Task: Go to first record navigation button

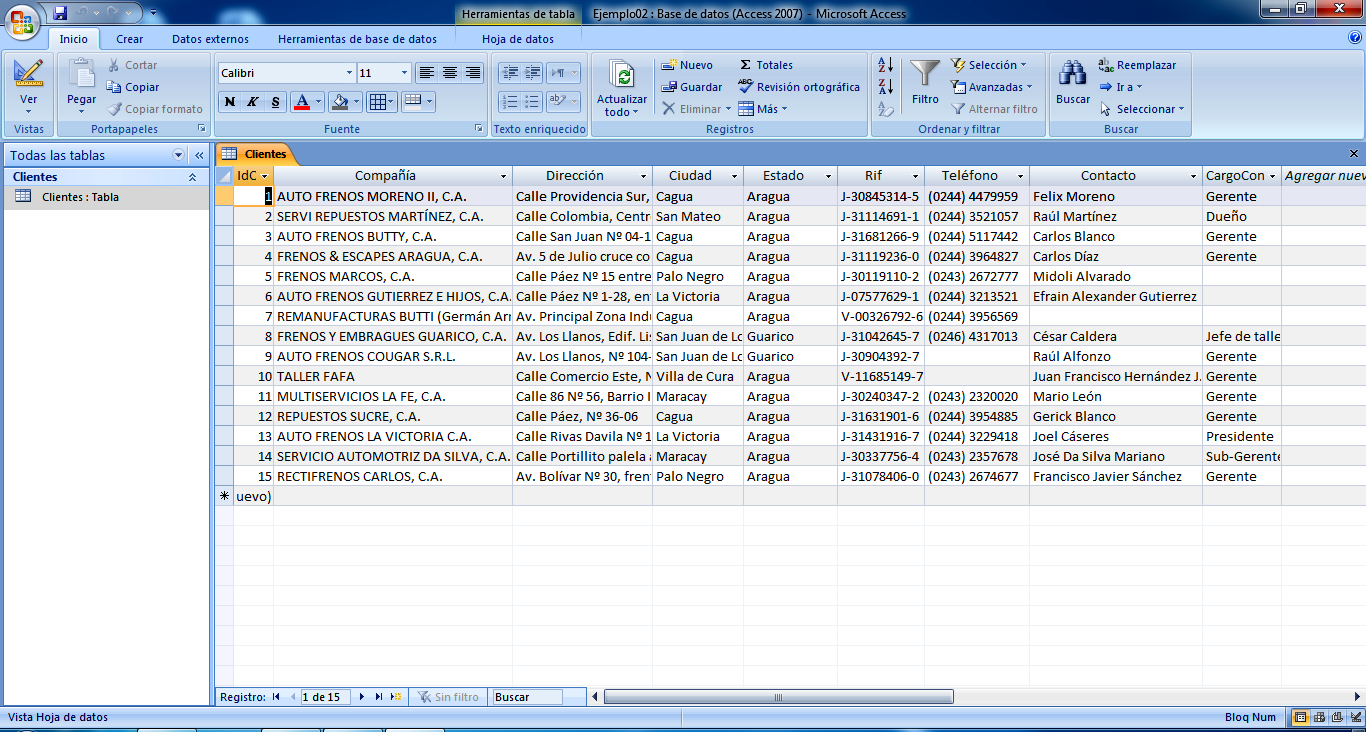Action: tap(275, 697)
